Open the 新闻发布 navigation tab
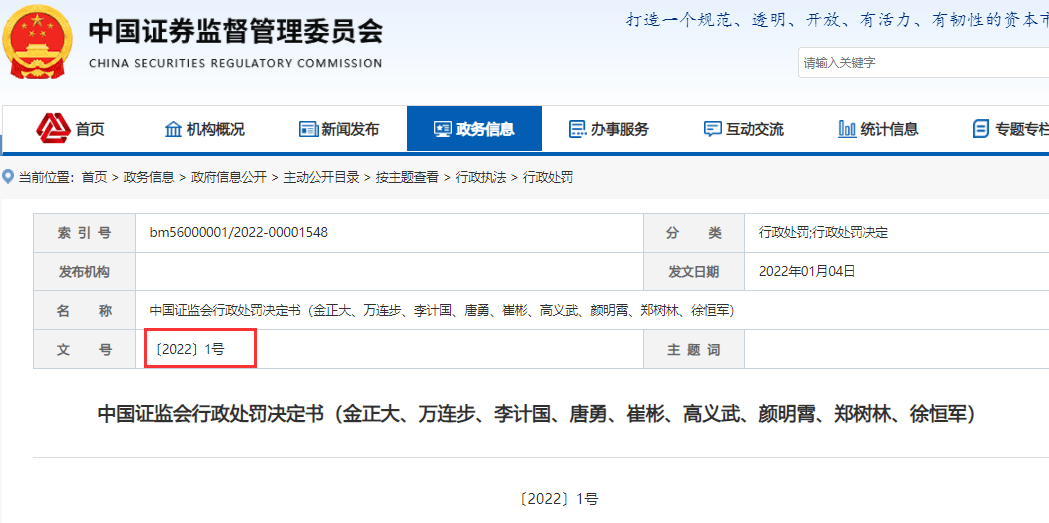 click(x=350, y=129)
